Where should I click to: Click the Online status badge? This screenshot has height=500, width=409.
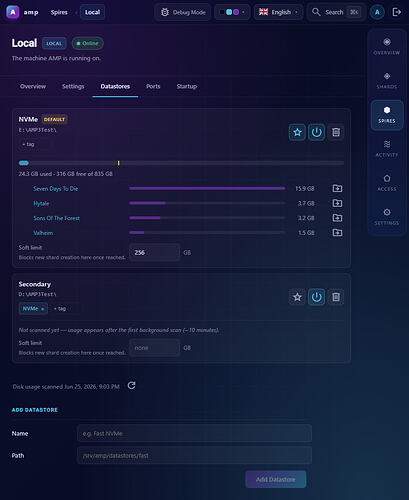(x=88, y=43)
